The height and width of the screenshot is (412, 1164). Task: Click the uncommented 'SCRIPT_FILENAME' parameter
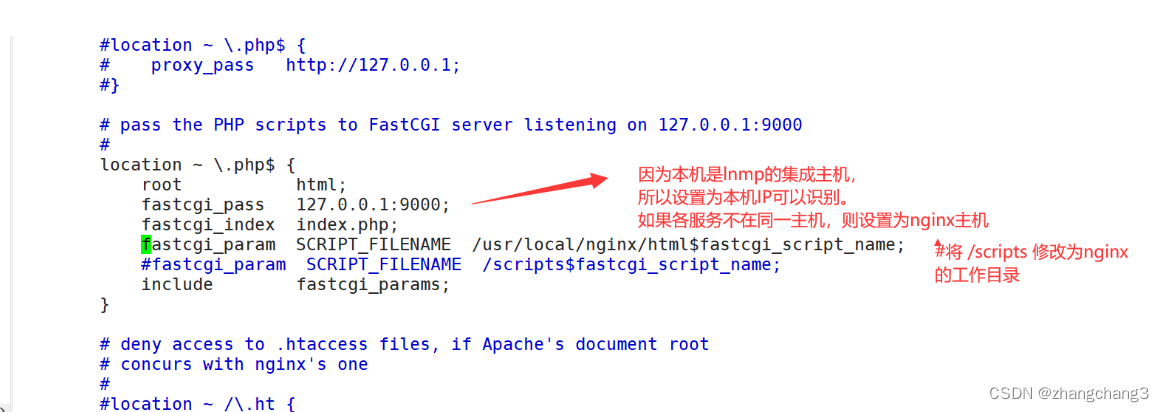pyautogui.click(x=373, y=245)
